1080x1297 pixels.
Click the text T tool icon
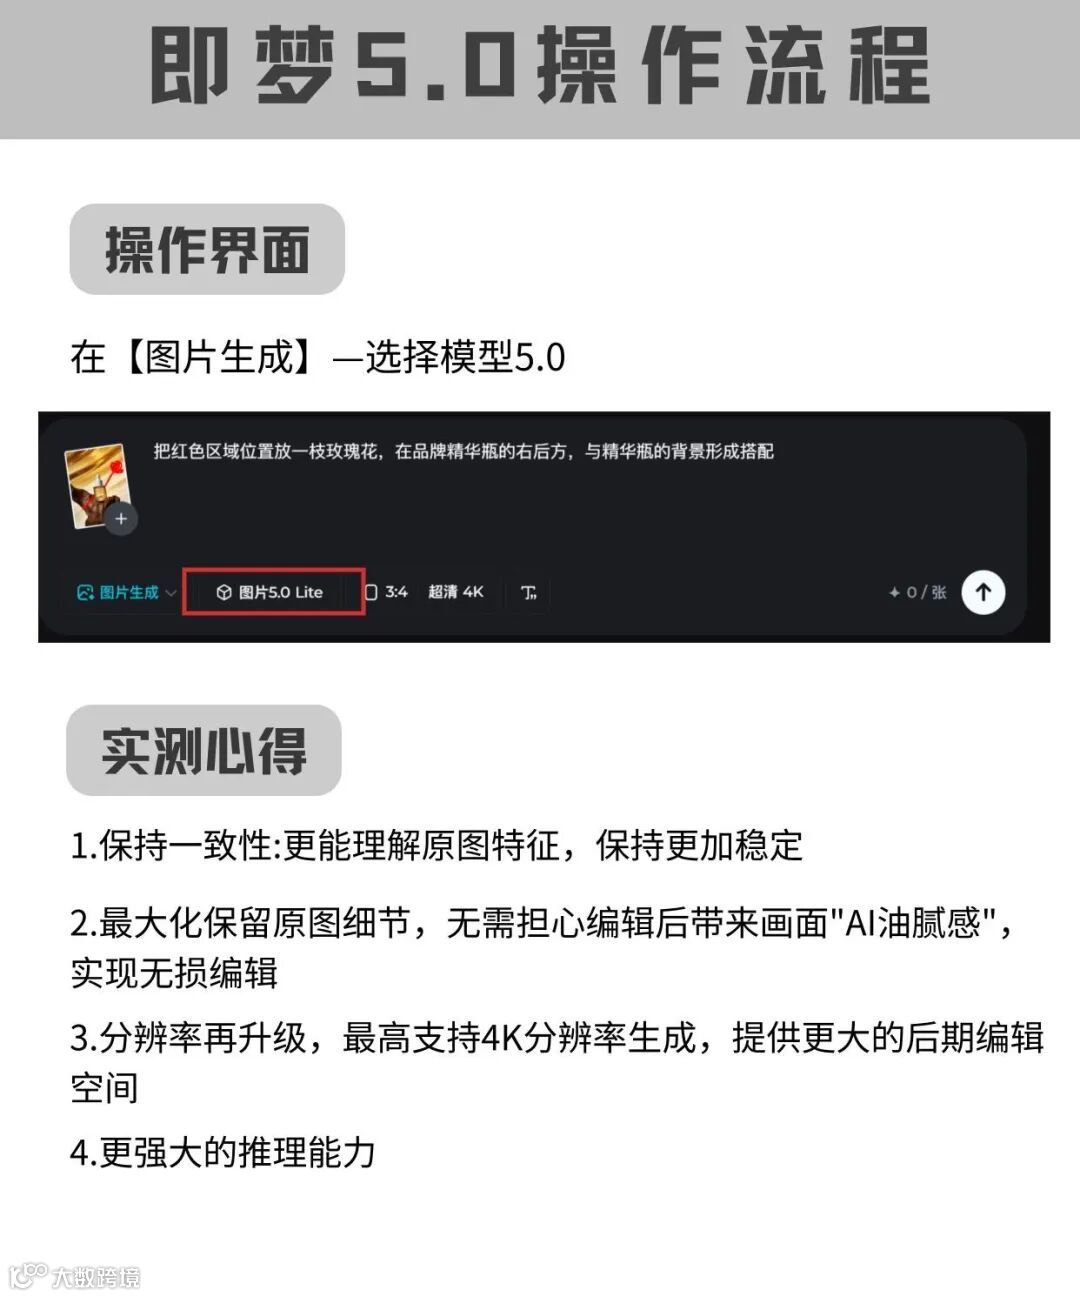(x=529, y=592)
